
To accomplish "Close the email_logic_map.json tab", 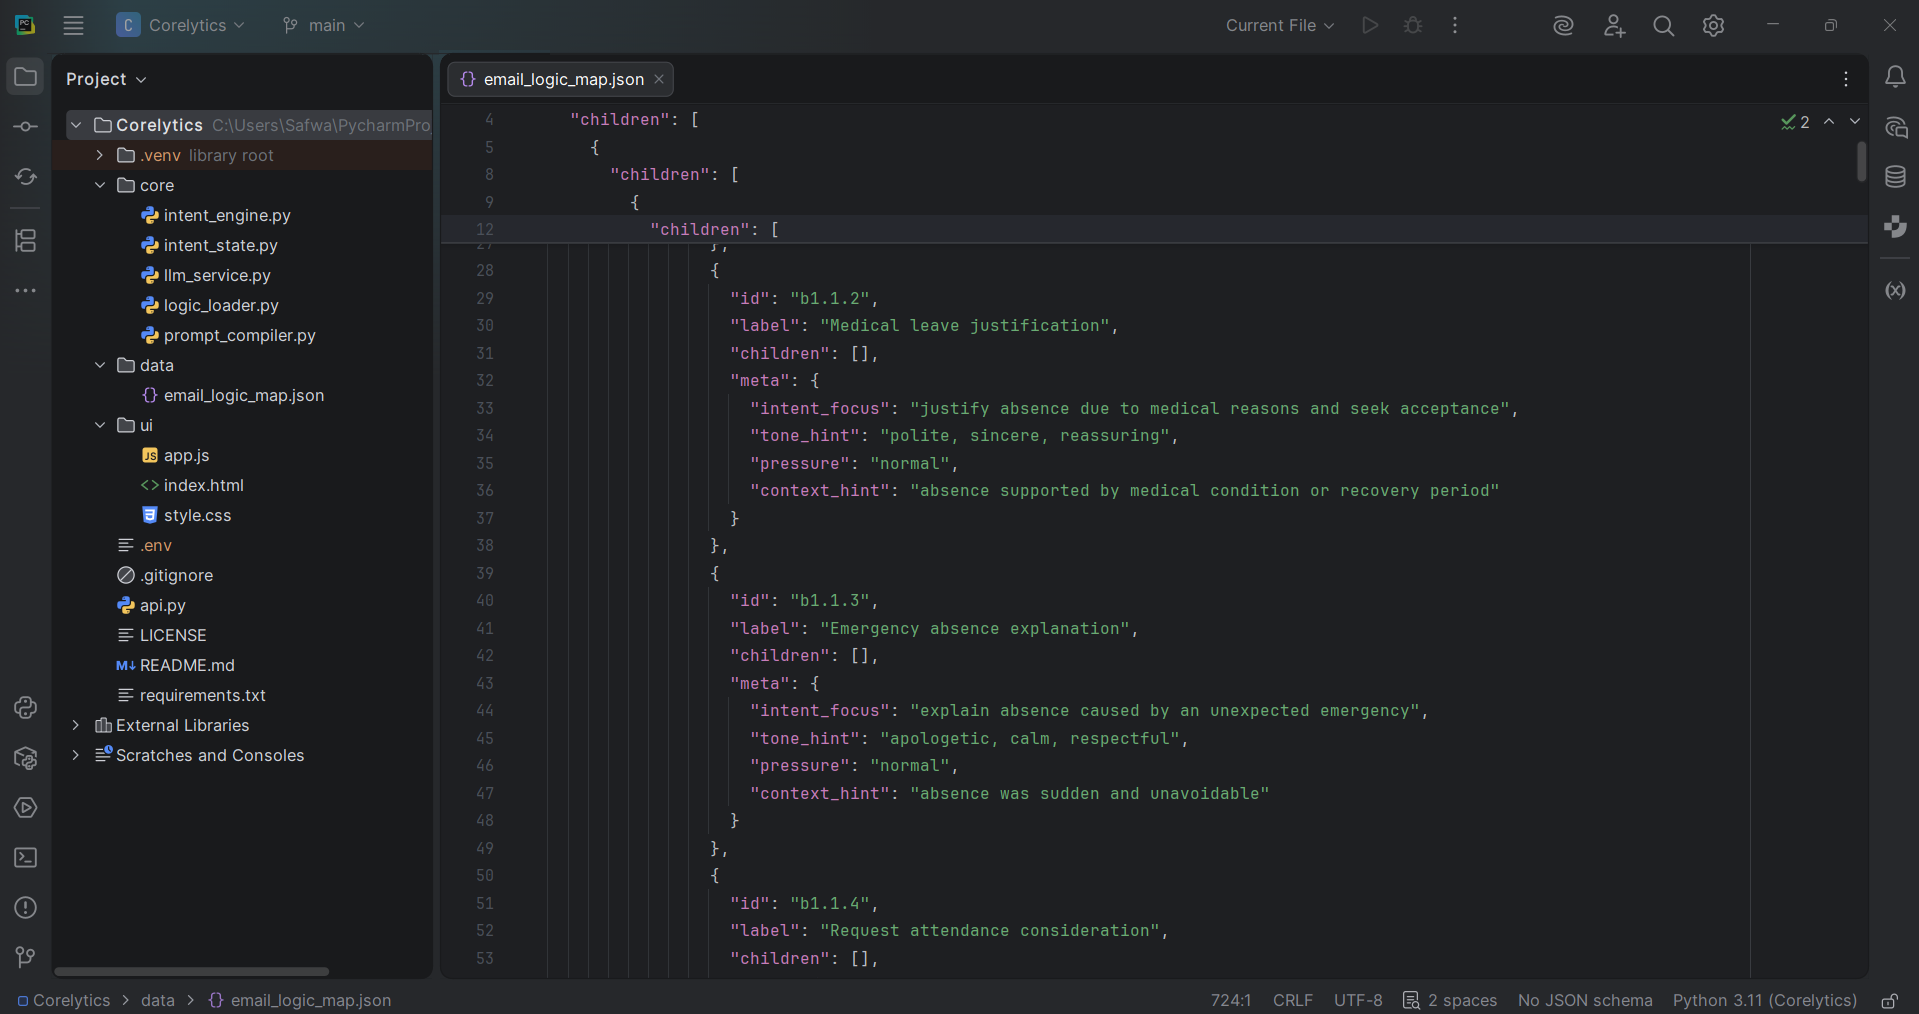I will coord(659,79).
